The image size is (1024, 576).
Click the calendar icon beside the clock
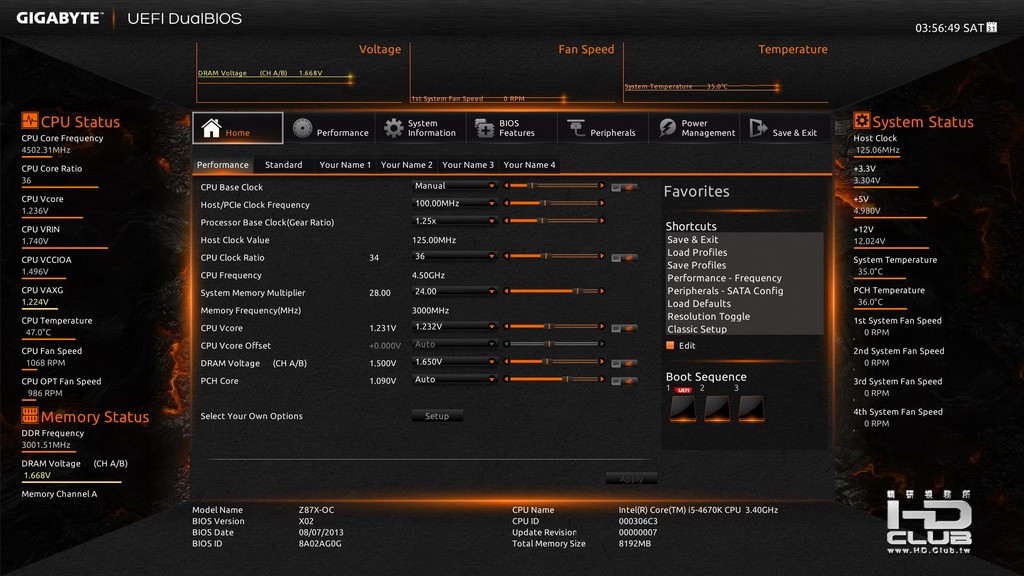[991, 27]
